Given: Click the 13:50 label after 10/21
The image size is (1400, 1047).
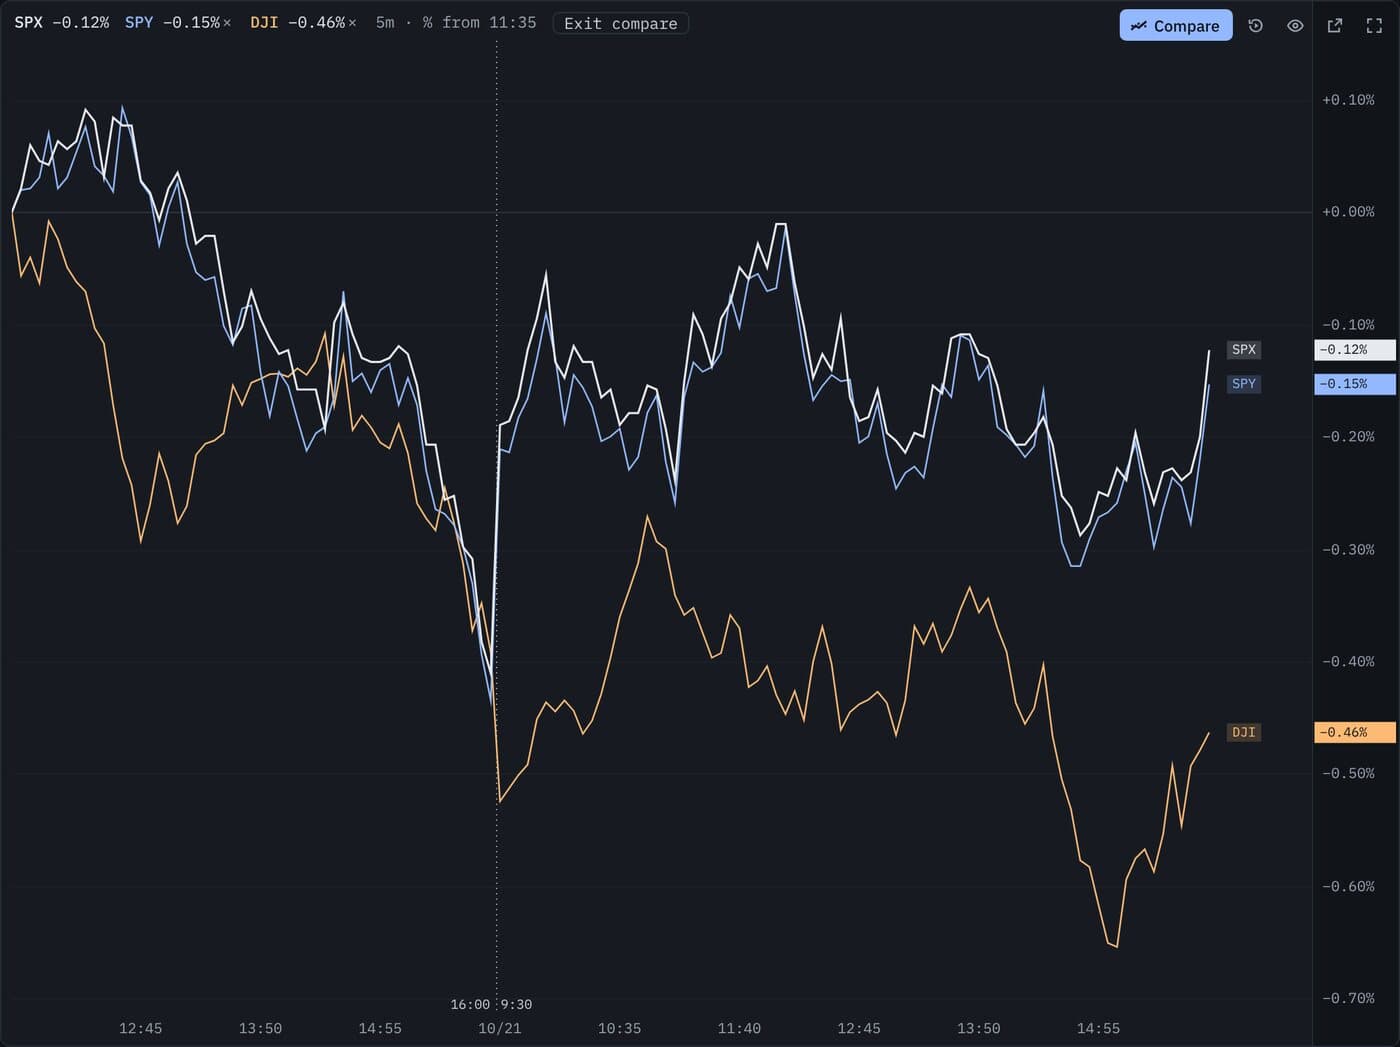Looking at the screenshot, I should coord(978,1028).
